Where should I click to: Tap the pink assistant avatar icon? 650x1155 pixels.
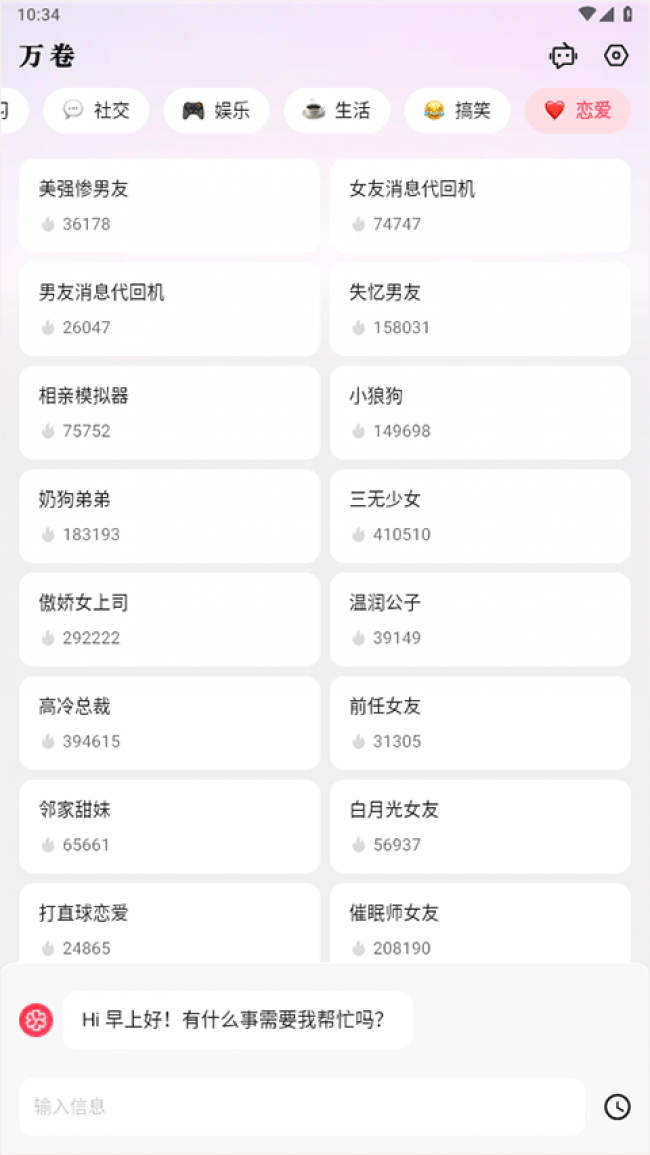tap(36, 1020)
